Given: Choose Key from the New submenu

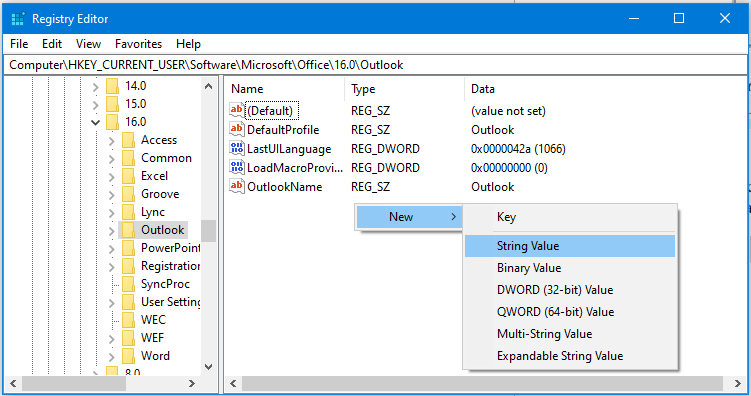Looking at the screenshot, I should click(x=570, y=217).
